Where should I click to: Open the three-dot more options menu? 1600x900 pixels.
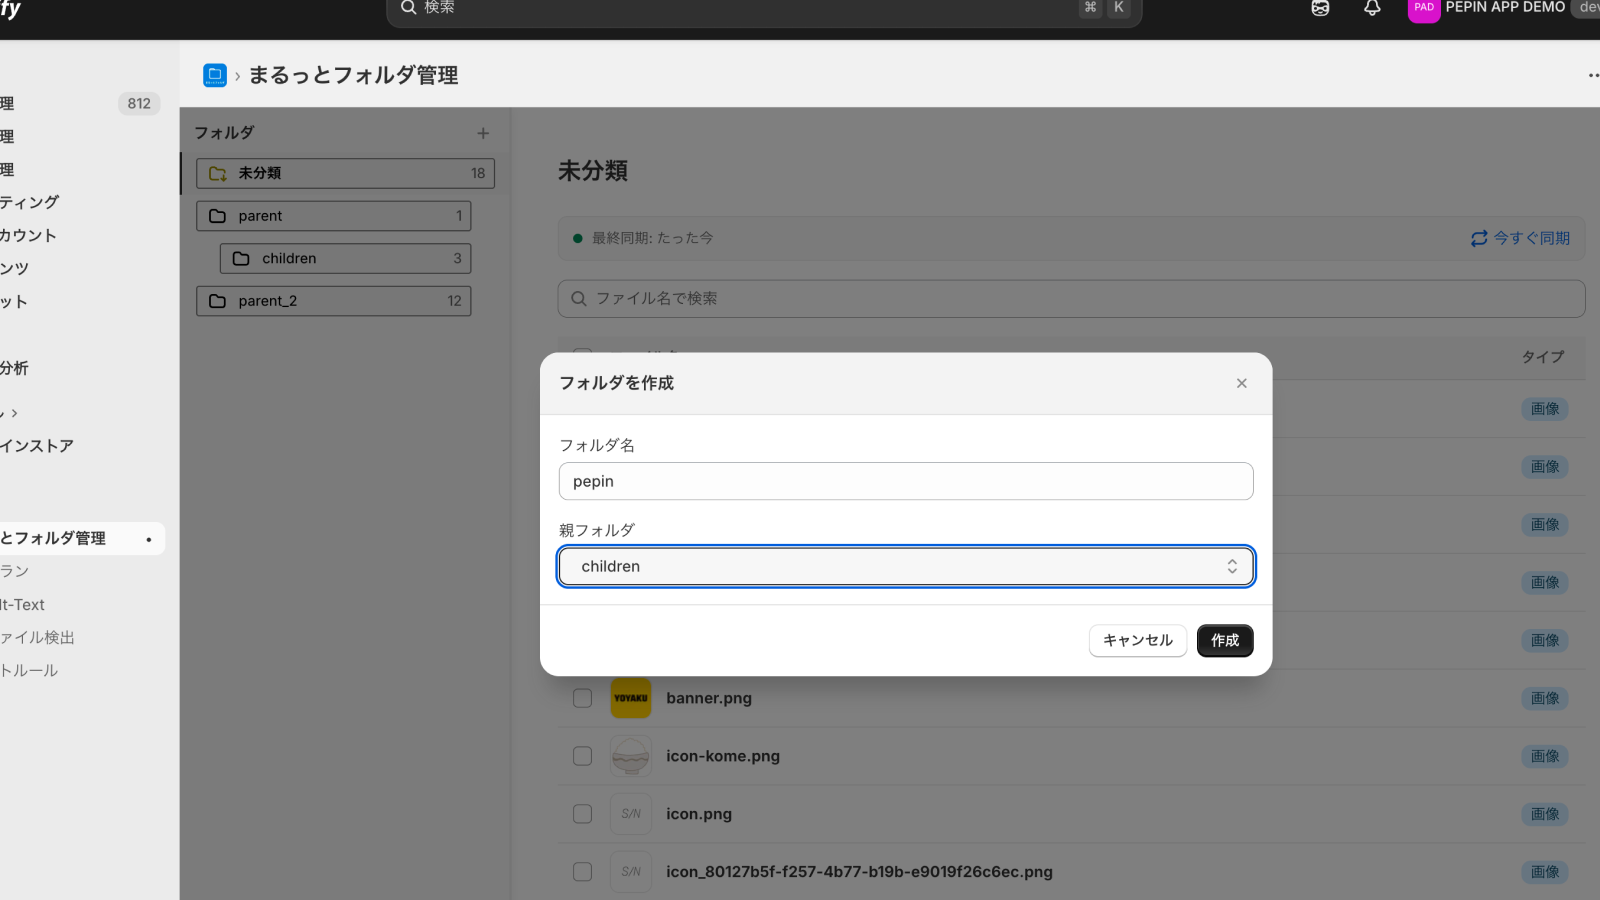point(1592,75)
